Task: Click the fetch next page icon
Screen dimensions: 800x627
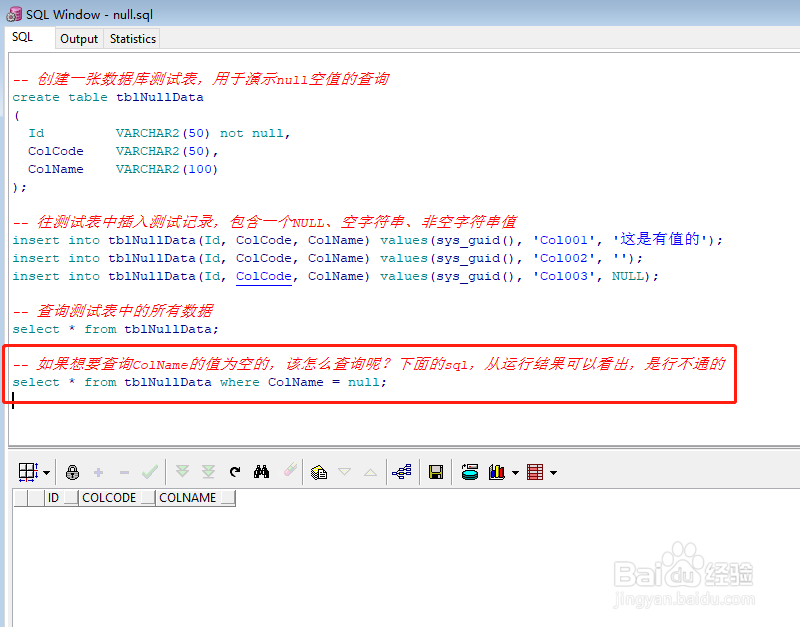Action: (x=183, y=472)
